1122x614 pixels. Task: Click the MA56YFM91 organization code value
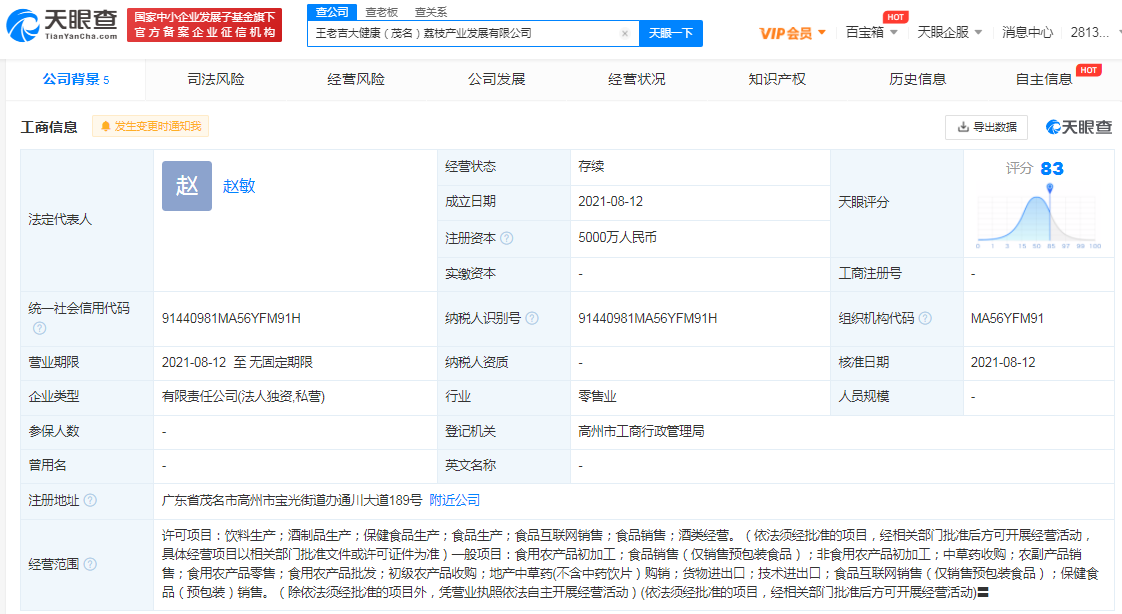[1007, 318]
